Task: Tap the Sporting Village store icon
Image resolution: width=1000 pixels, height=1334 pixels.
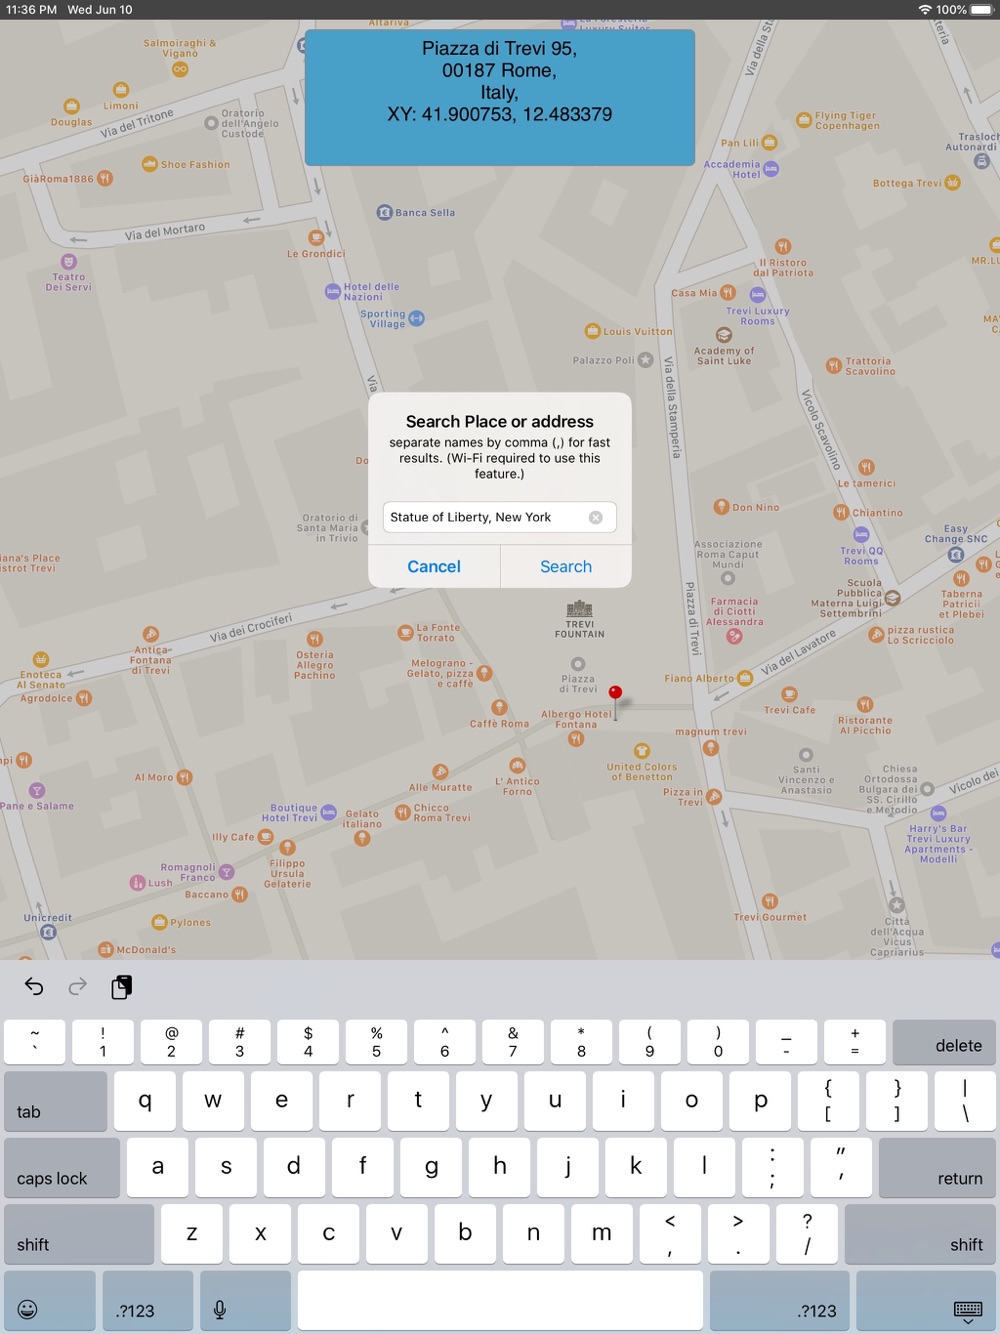Action: tap(417, 318)
